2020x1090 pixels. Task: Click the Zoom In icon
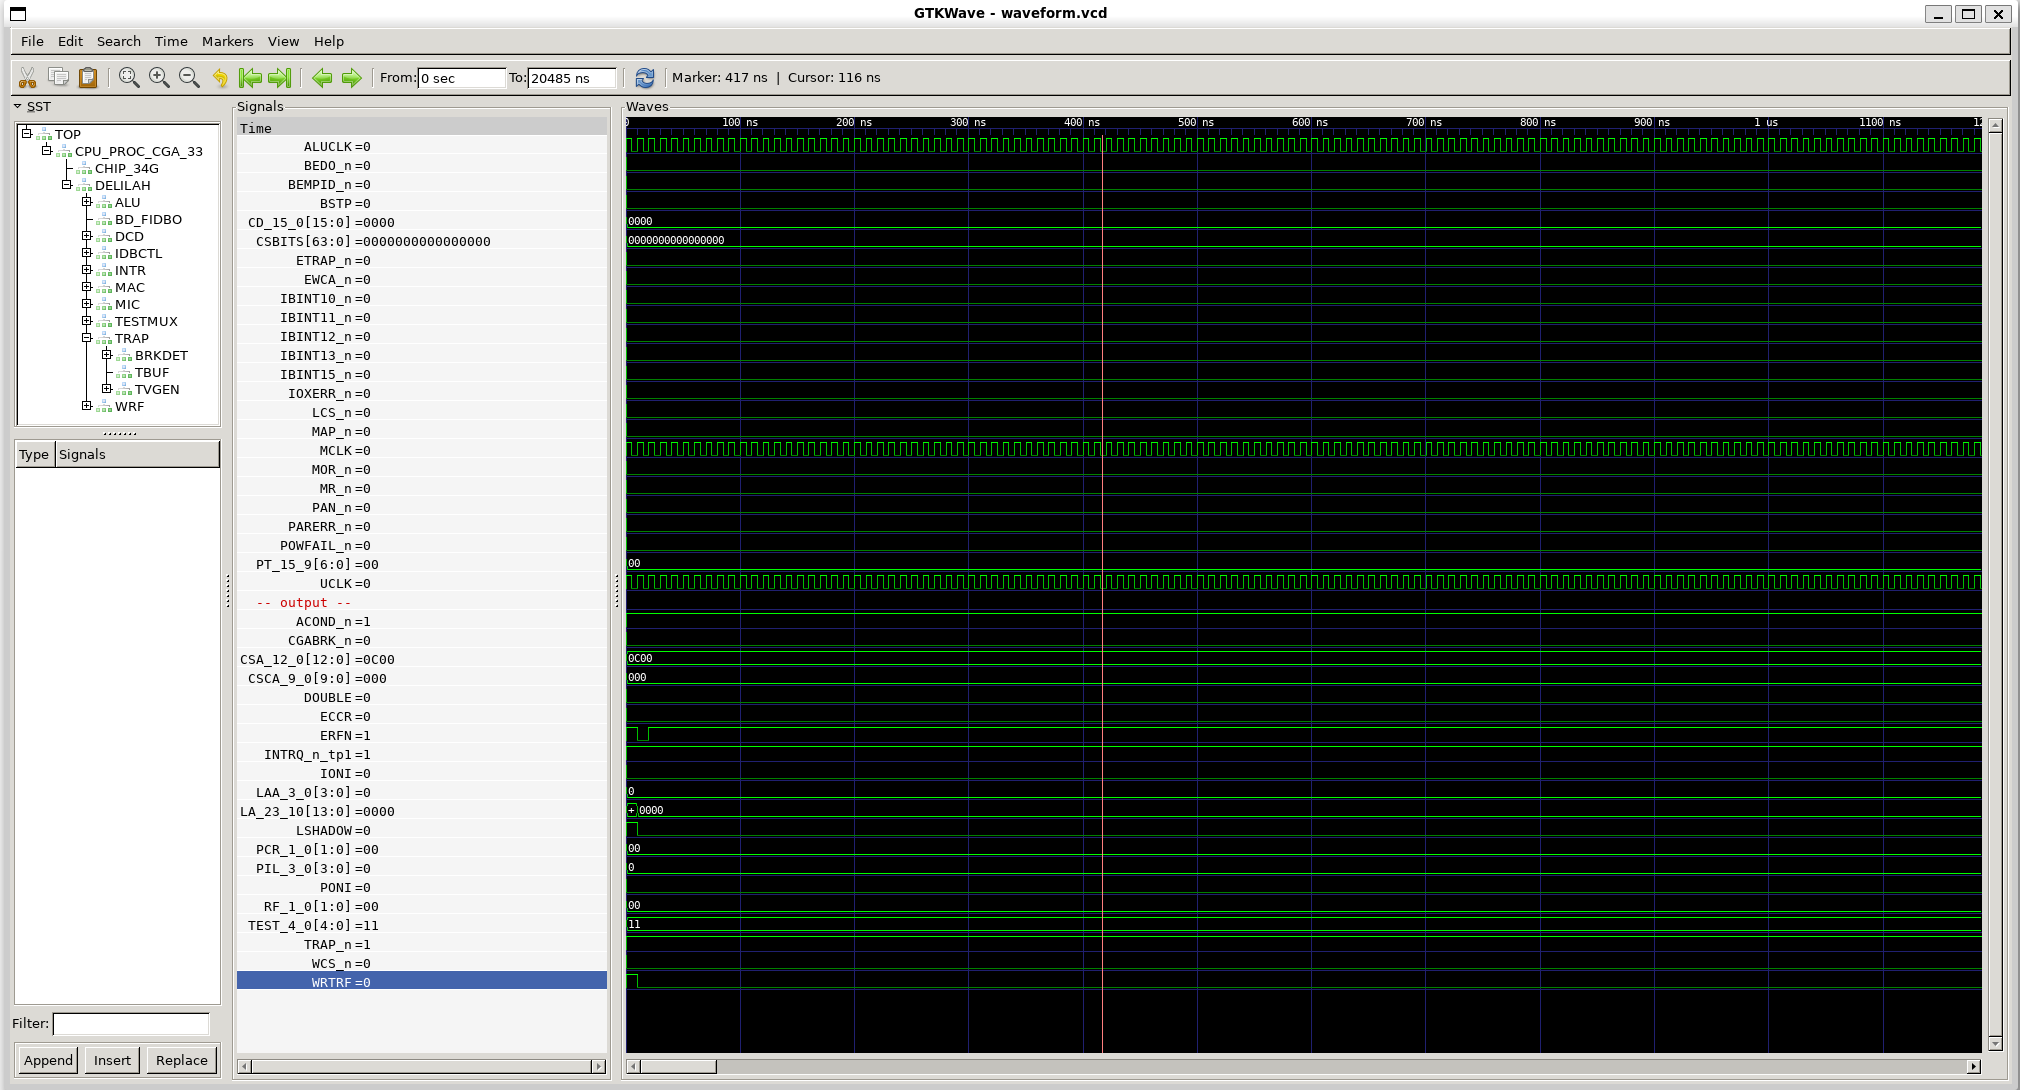click(159, 78)
